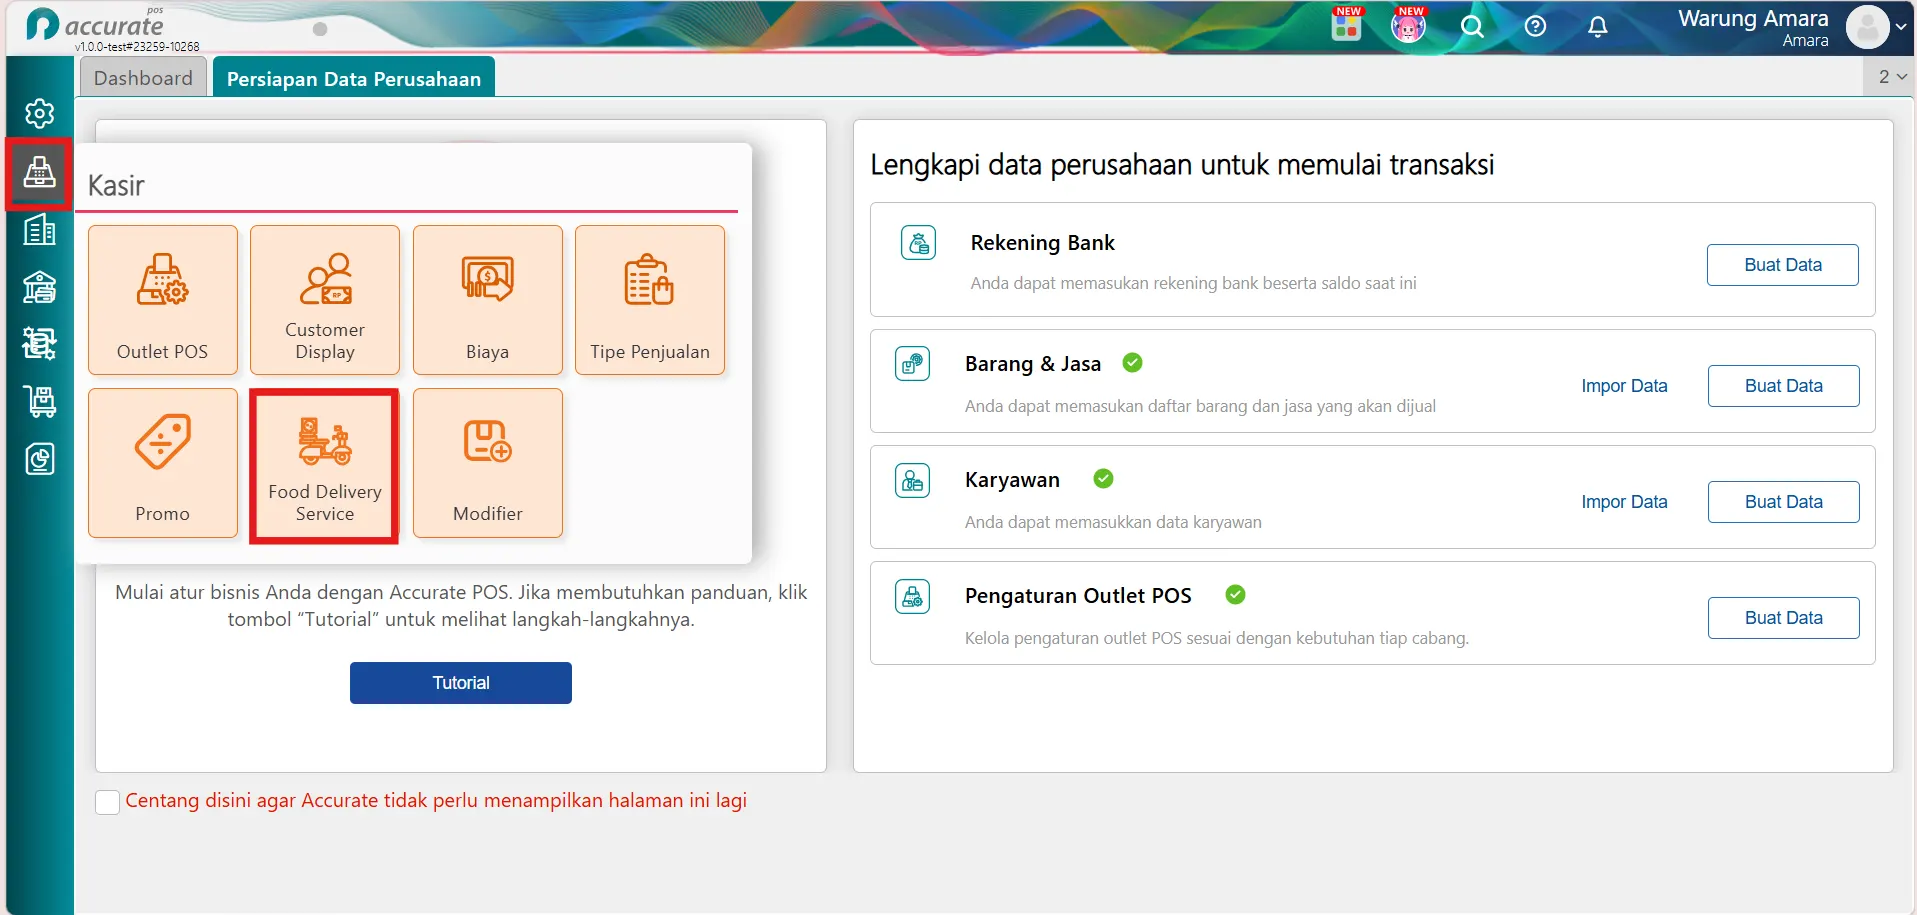
Task: Open the settings gear in sidebar
Action: point(39,114)
